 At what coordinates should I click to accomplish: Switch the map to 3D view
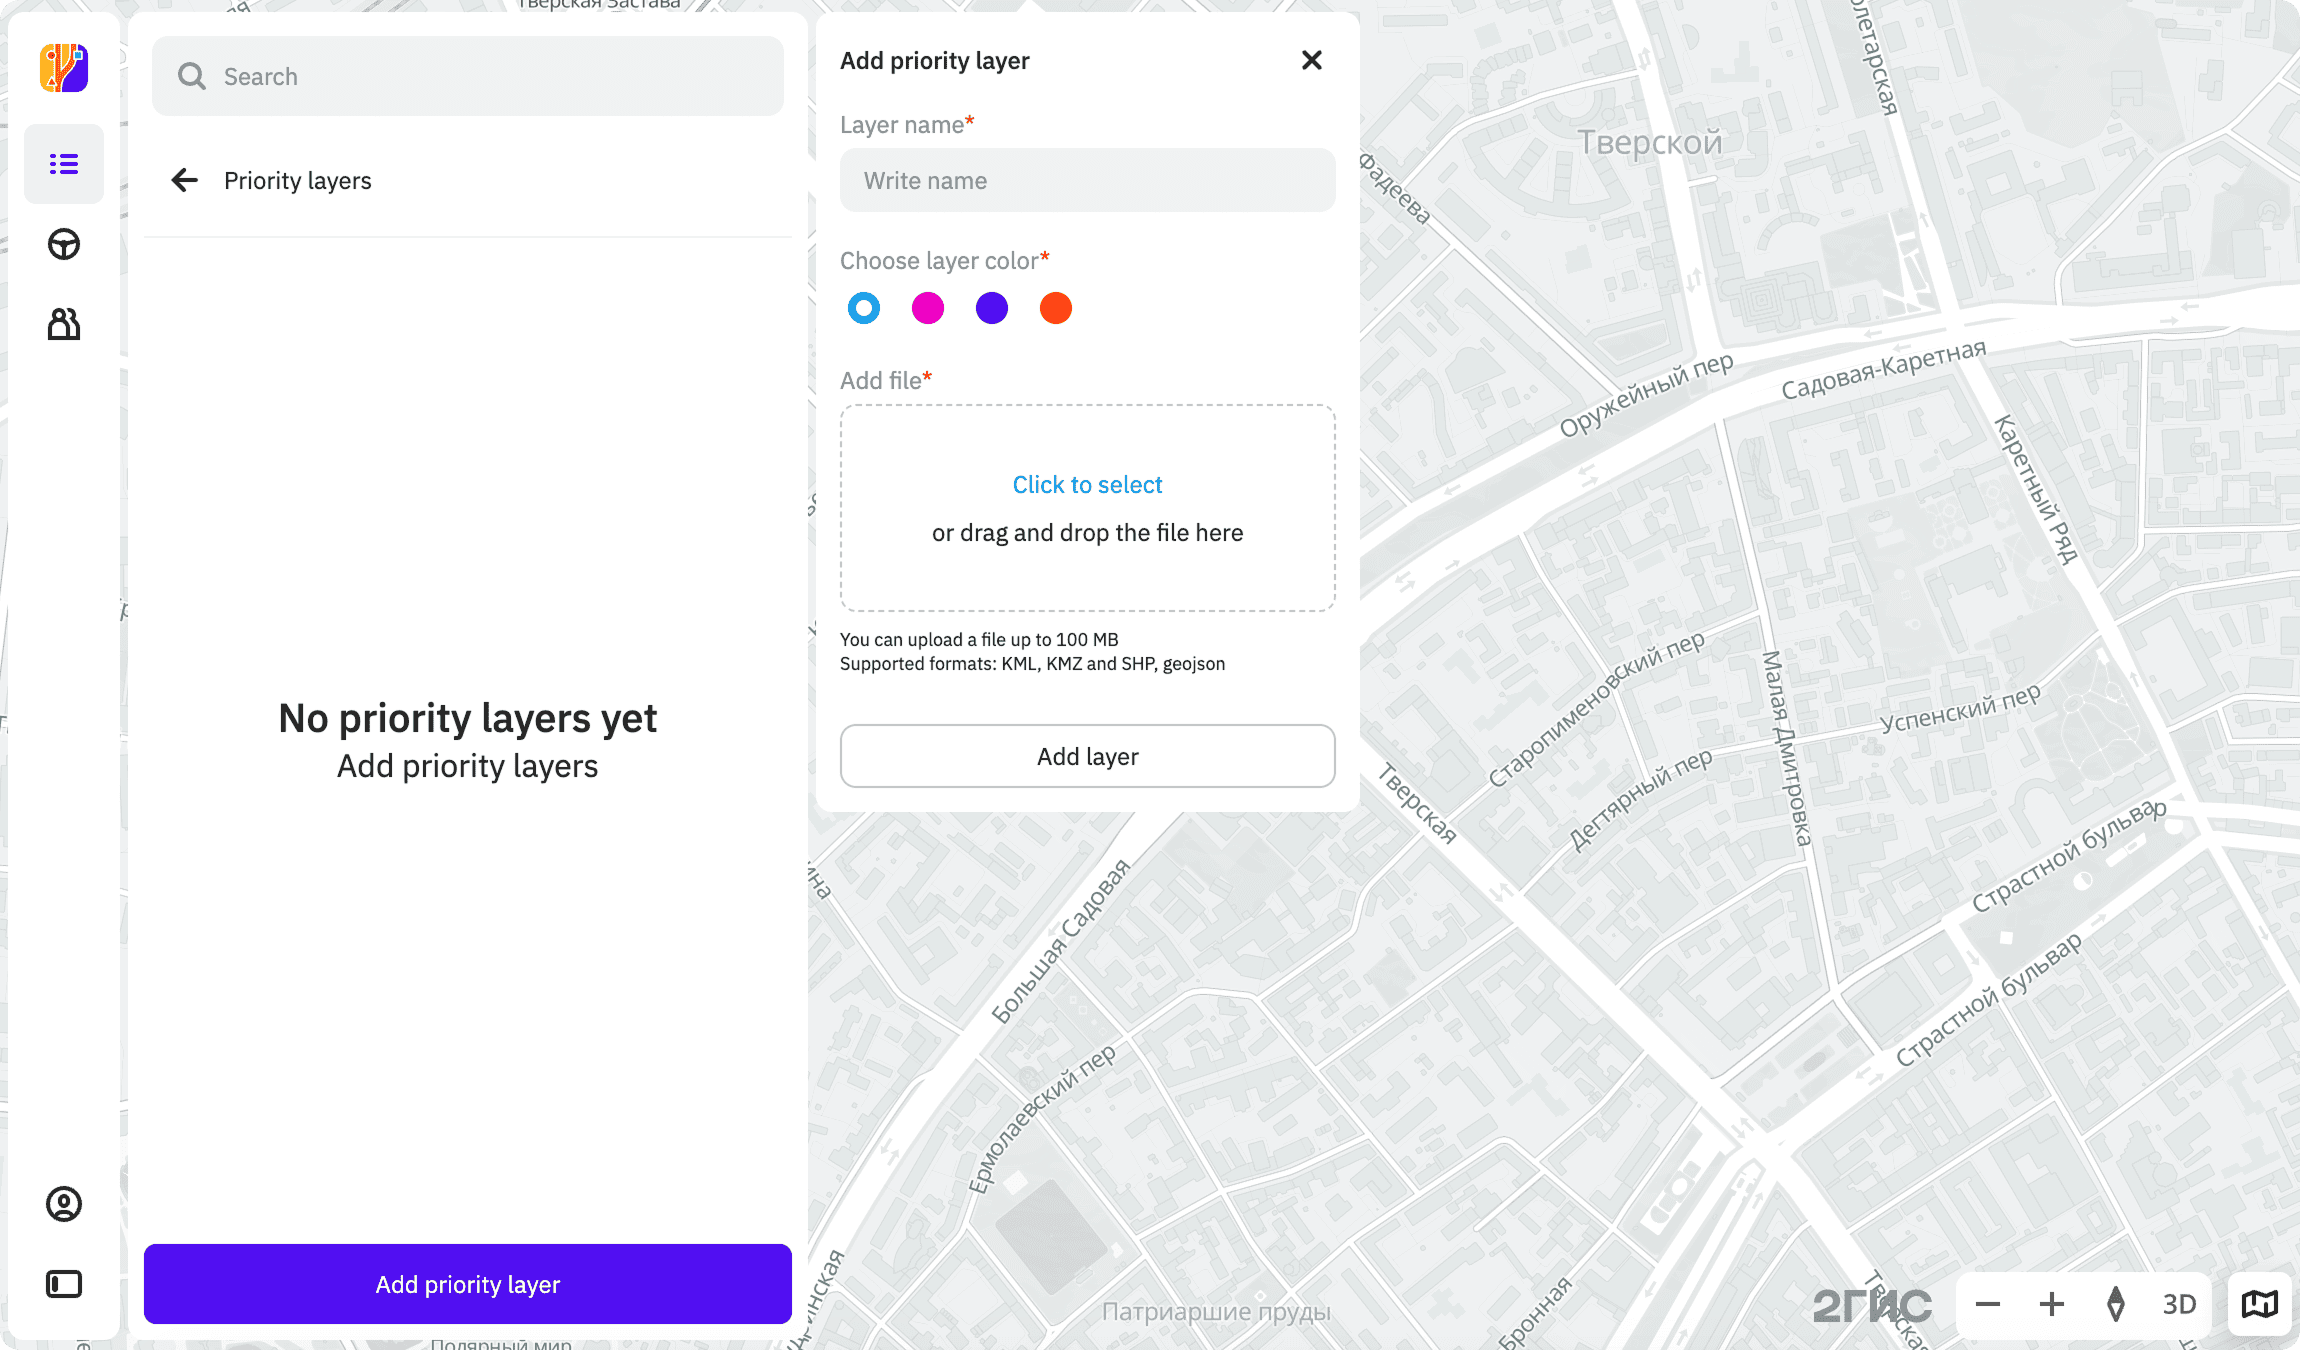(x=2180, y=1304)
